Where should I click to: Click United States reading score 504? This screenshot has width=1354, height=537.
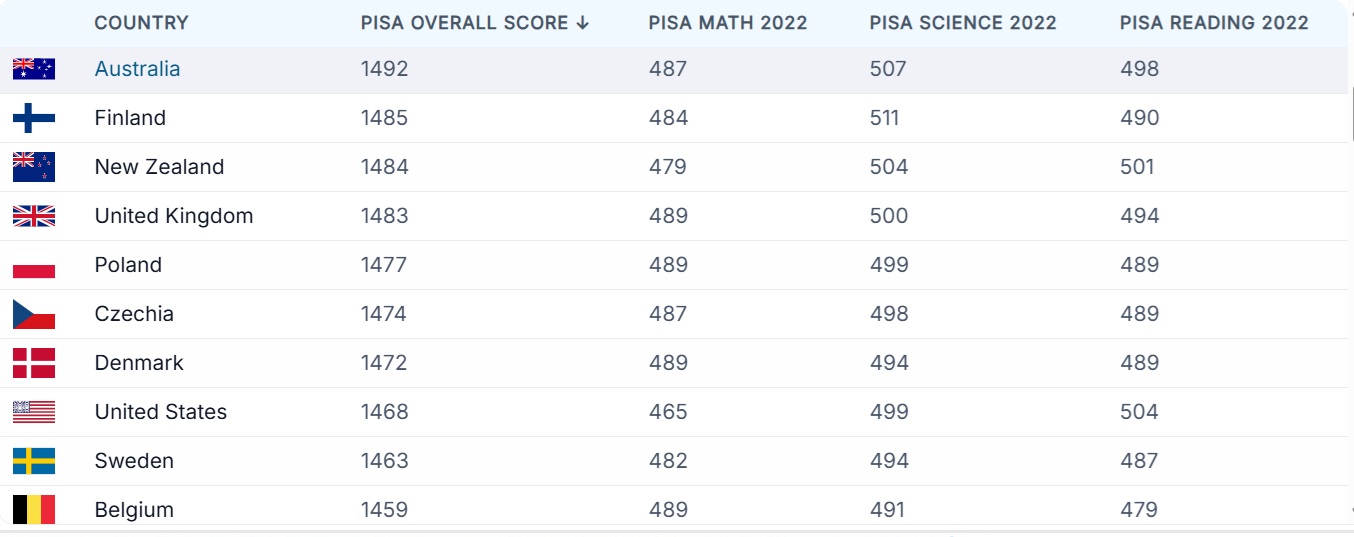click(x=1139, y=412)
